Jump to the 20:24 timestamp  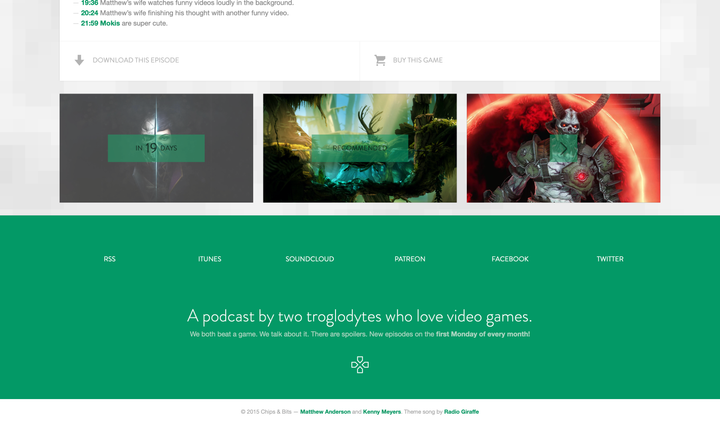click(90, 13)
